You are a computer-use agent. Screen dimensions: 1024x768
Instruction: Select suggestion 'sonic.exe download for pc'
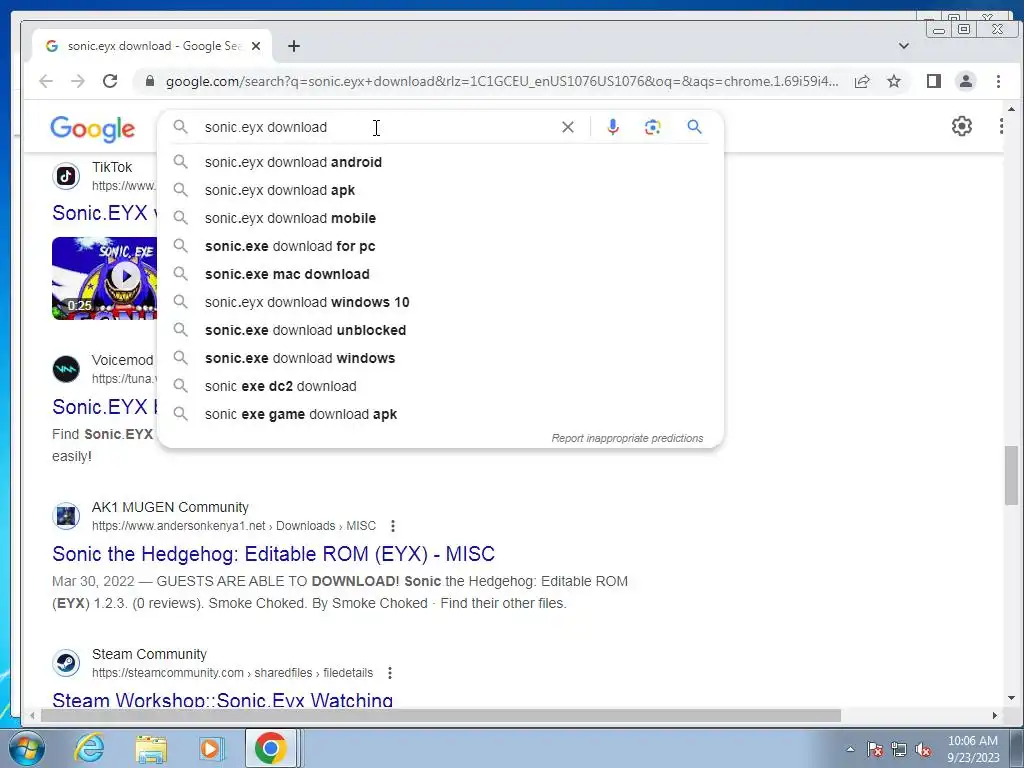coord(440,246)
